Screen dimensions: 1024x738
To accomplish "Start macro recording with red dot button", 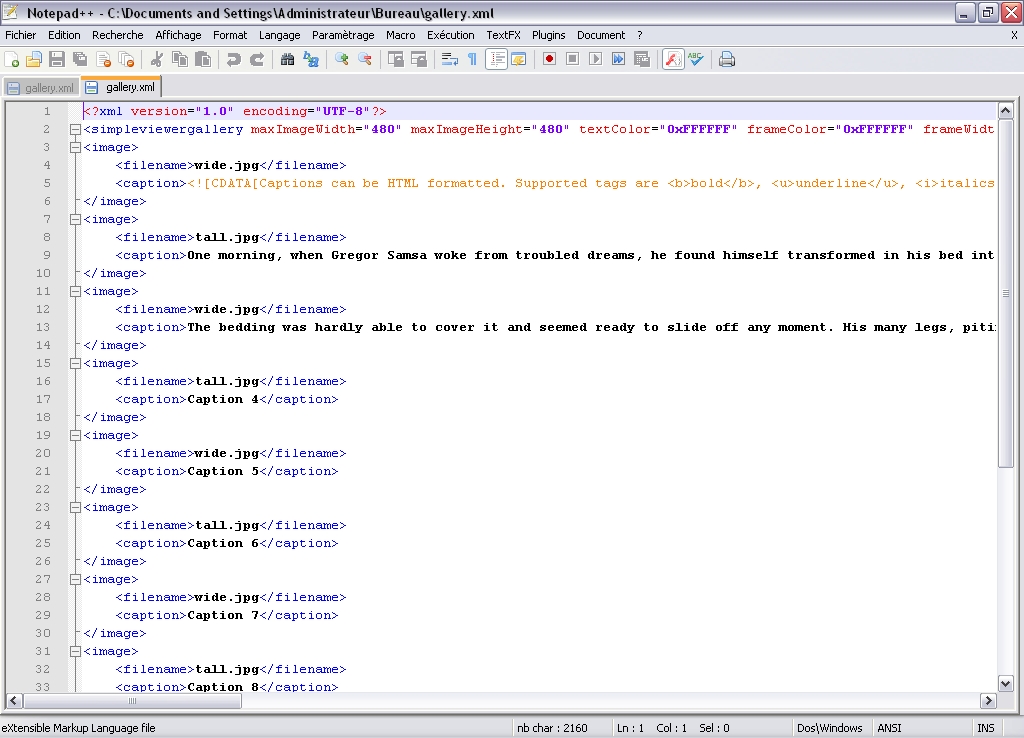I will click(x=549, y=60).
